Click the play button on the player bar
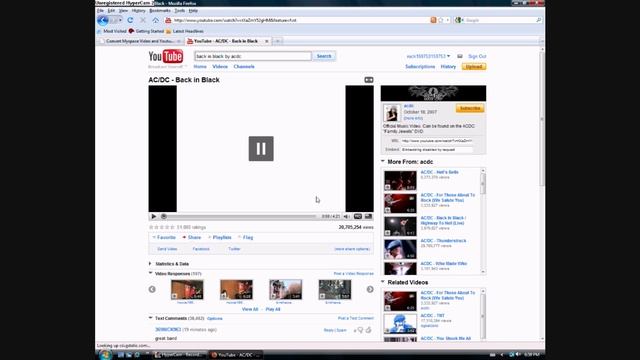Viewport: 640px width, 360px height. coord(154,216)
